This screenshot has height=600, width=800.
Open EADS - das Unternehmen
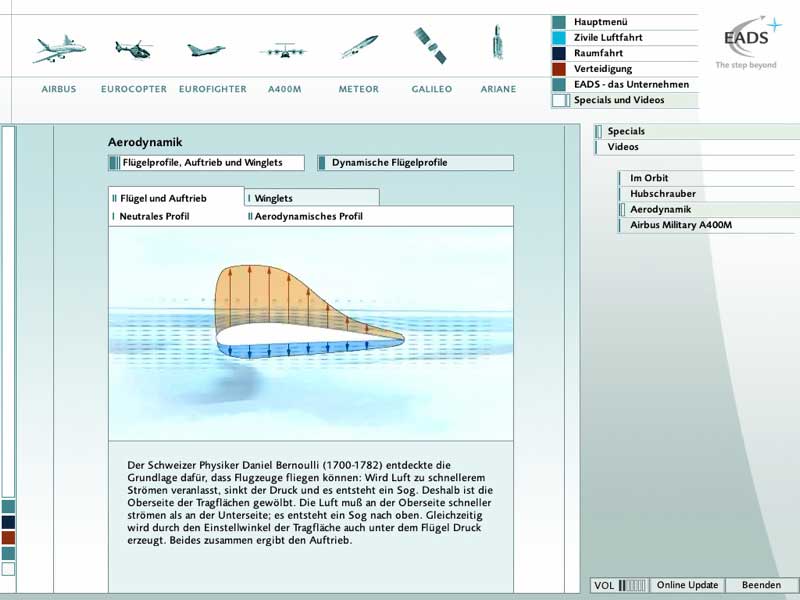coord(625,84)
